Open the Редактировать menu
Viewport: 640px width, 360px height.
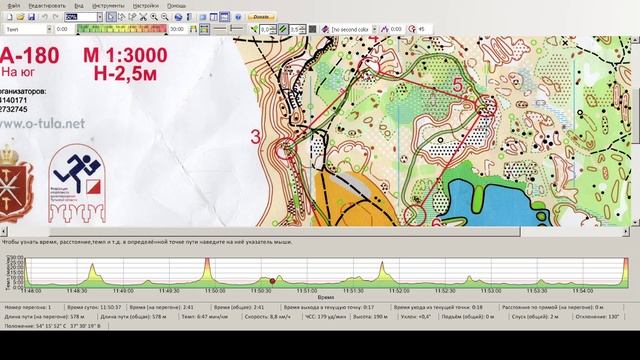tap(47, 6)
